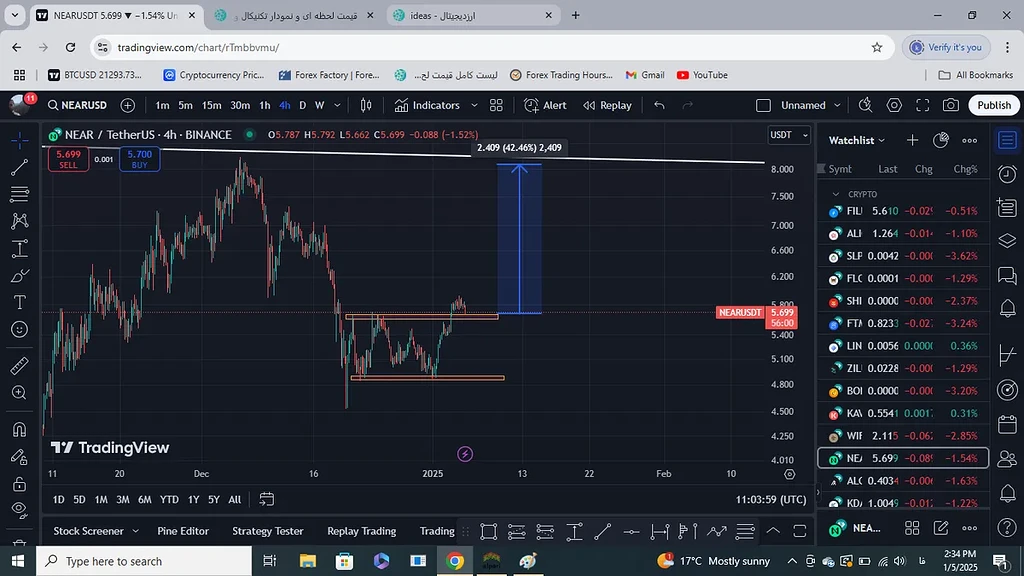Expand the time interval dropdown chevron
The width and height of the screenshot is (1024, 576).
(337, 105)
